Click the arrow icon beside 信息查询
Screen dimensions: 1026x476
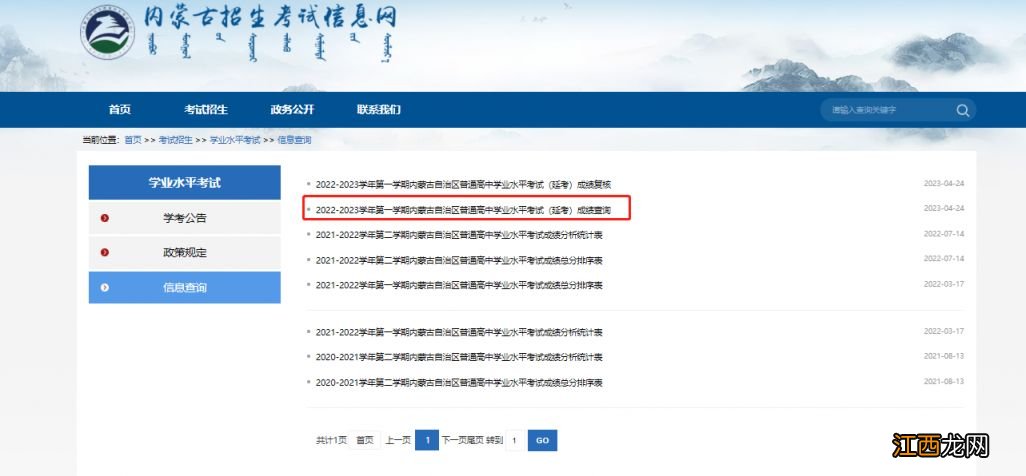(x=105, y=287)
